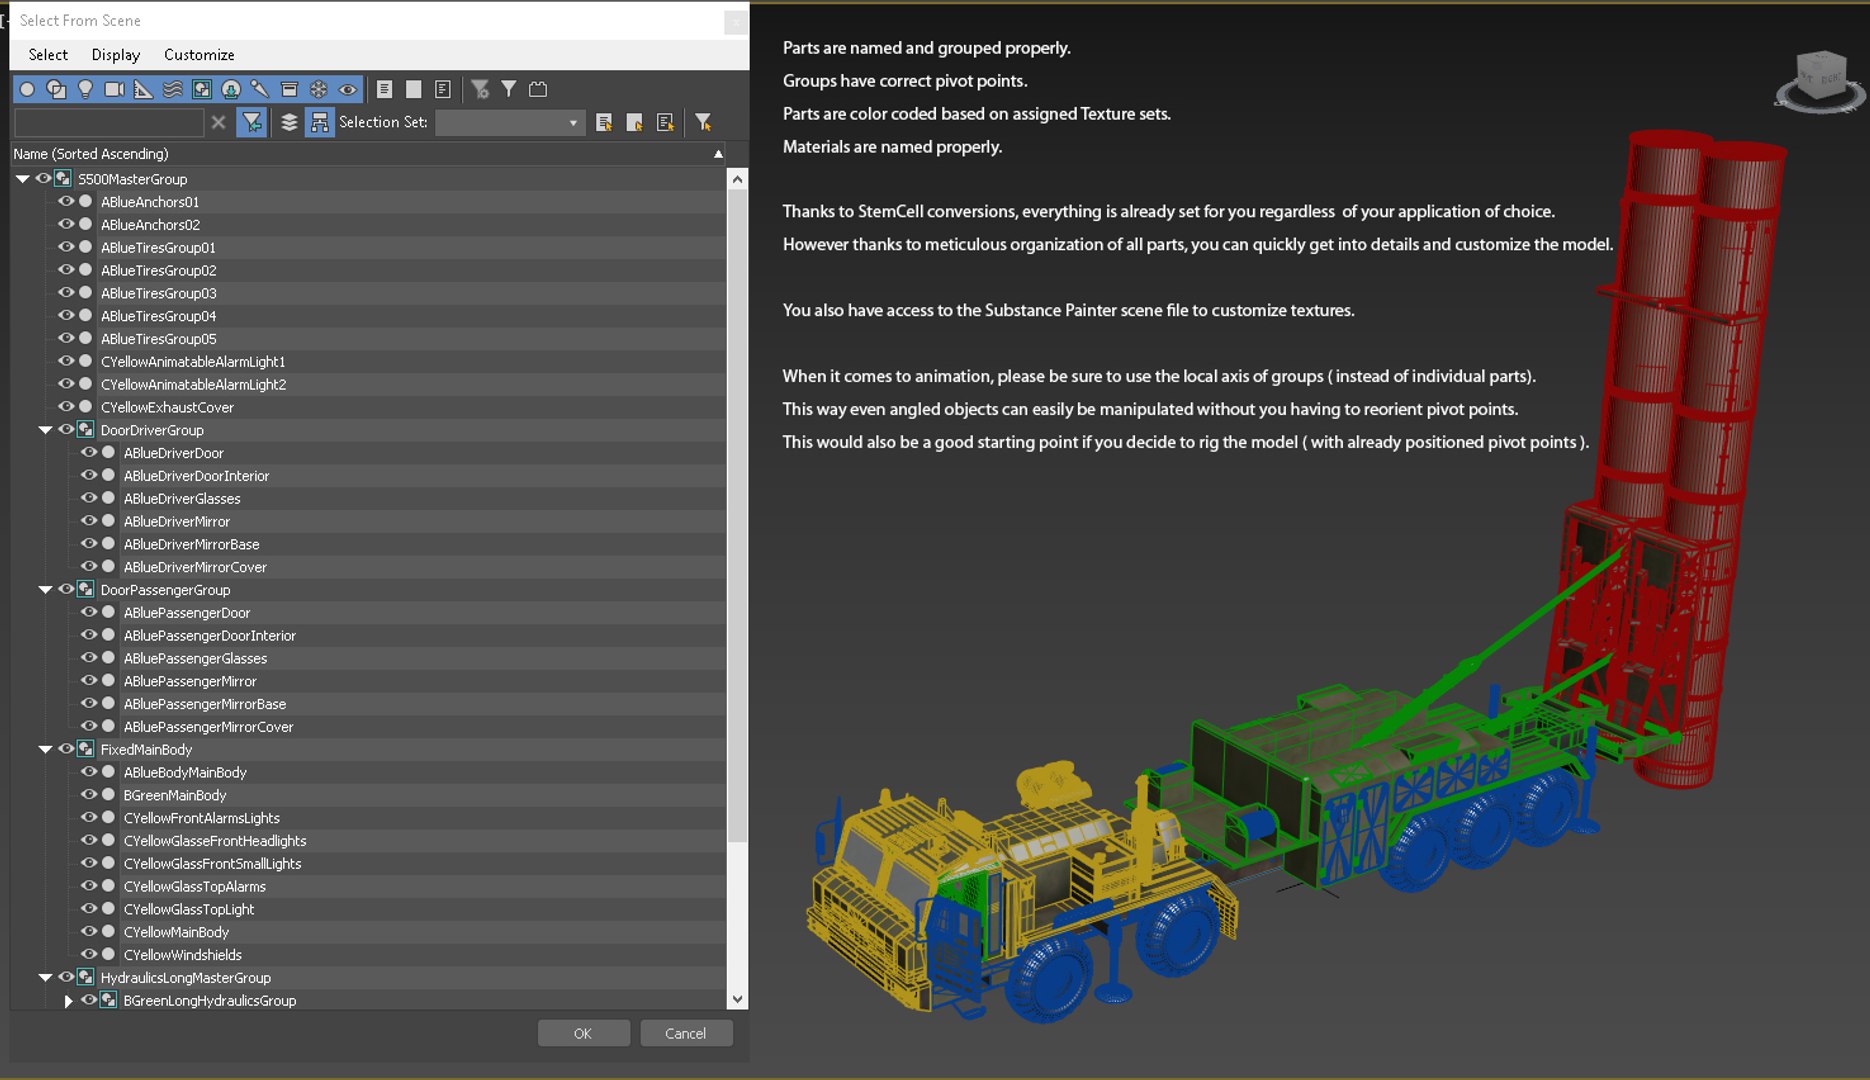
Task: Expand the BGreenLongHydraulicsGroup node
Action: point(68,1000)
